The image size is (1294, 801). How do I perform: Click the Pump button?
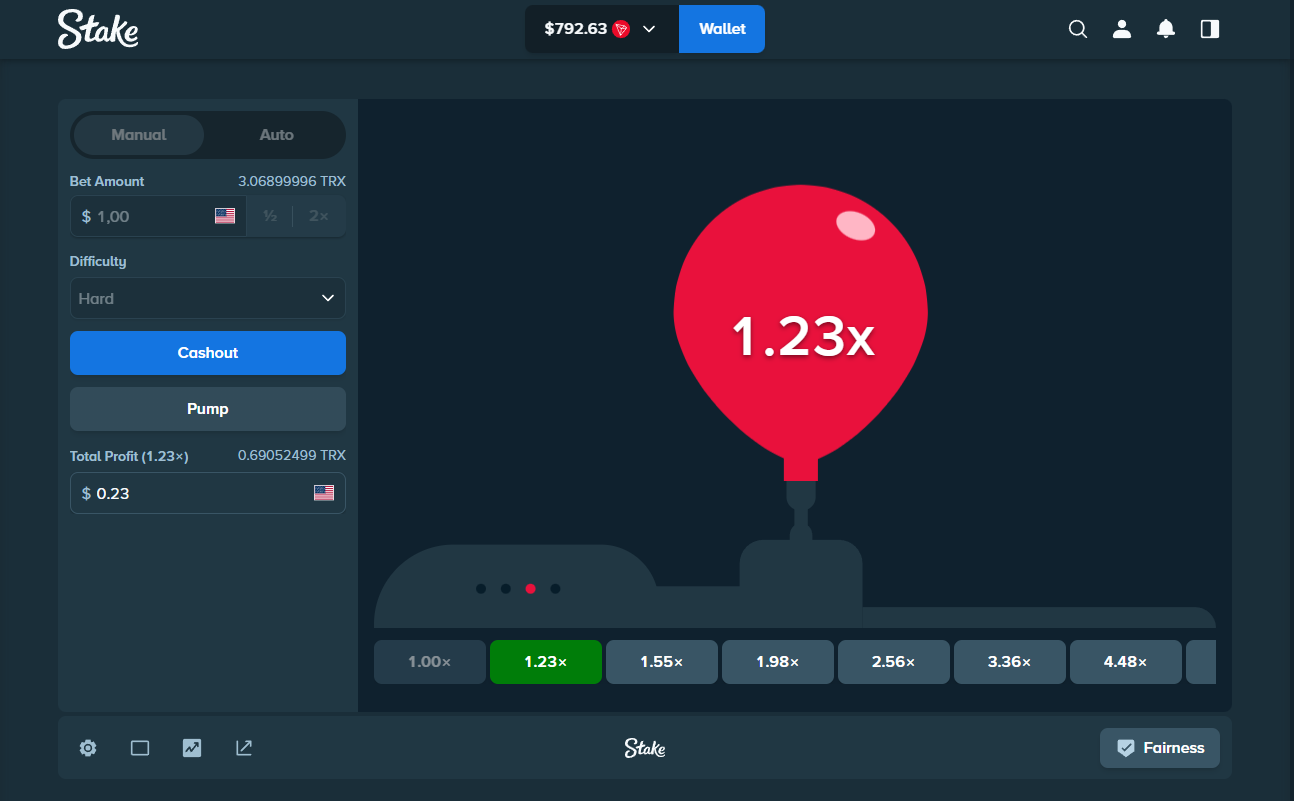click(x=208, y=409)
